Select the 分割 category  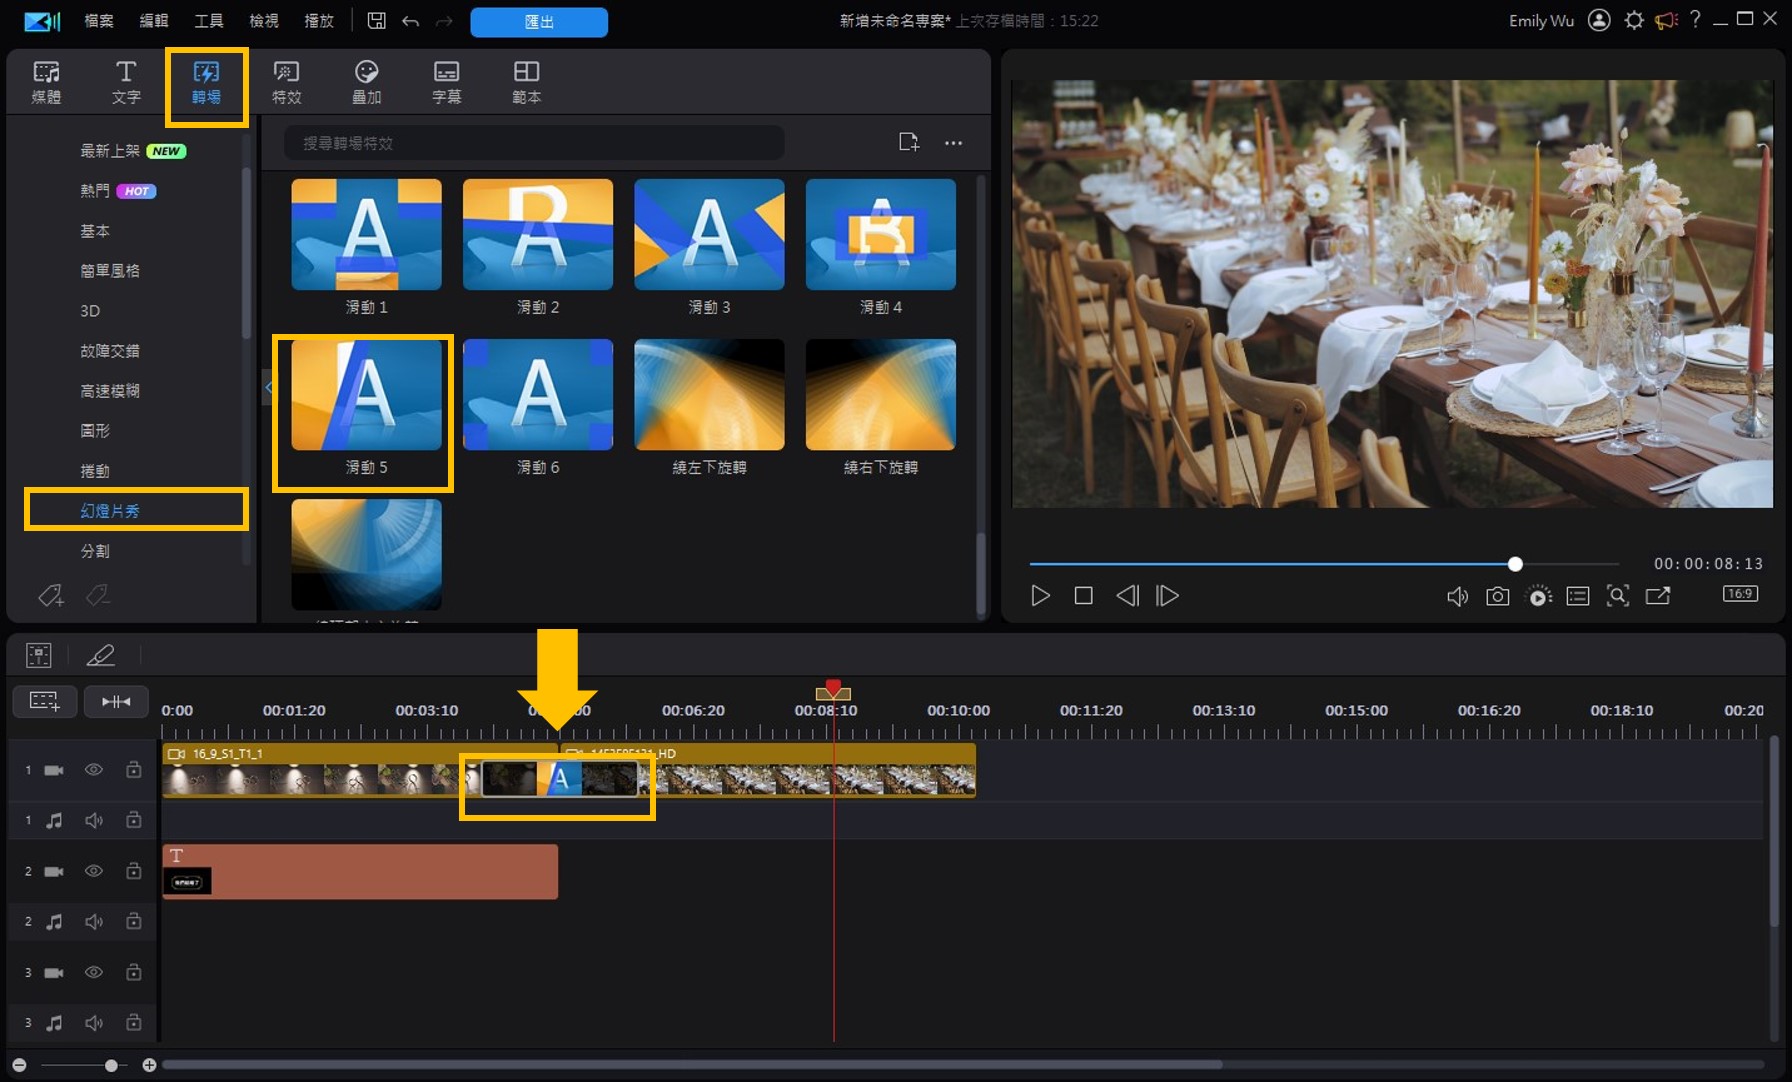point(95,551)
